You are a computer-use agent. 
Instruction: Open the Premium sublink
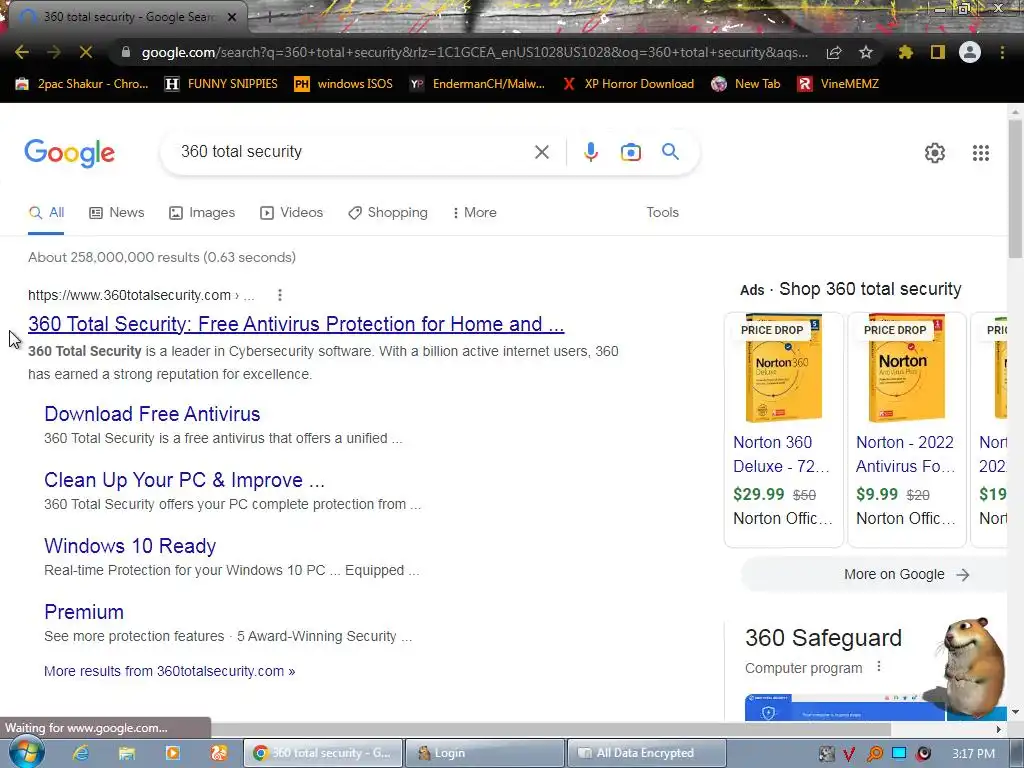click(84, 612)
